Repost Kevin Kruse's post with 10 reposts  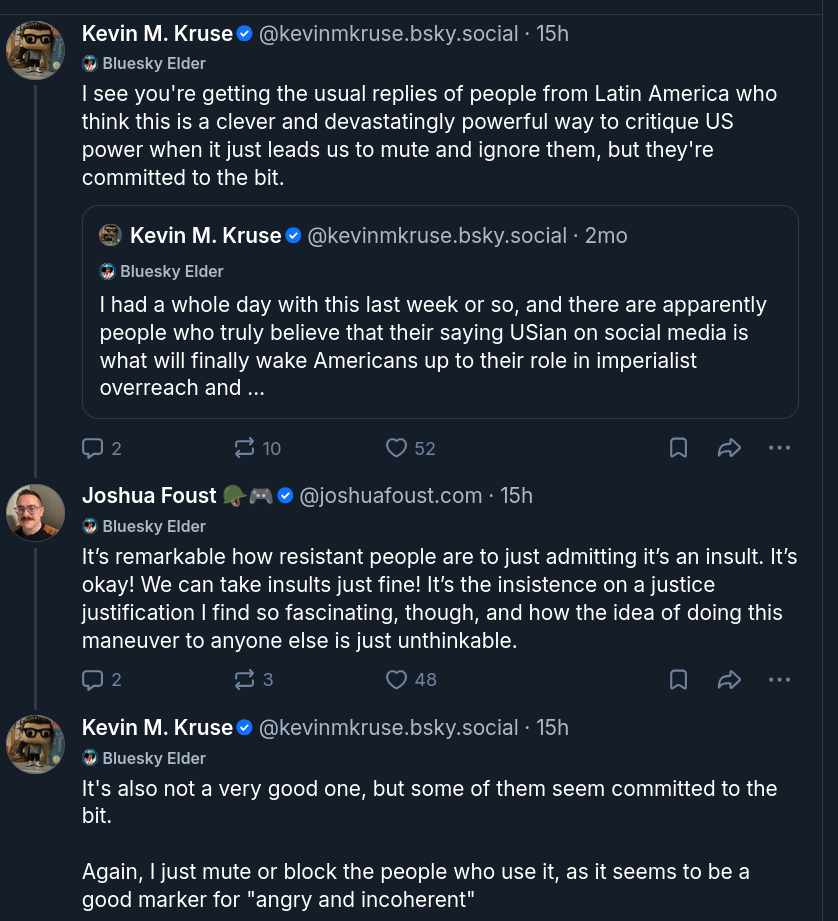point(245,448)
